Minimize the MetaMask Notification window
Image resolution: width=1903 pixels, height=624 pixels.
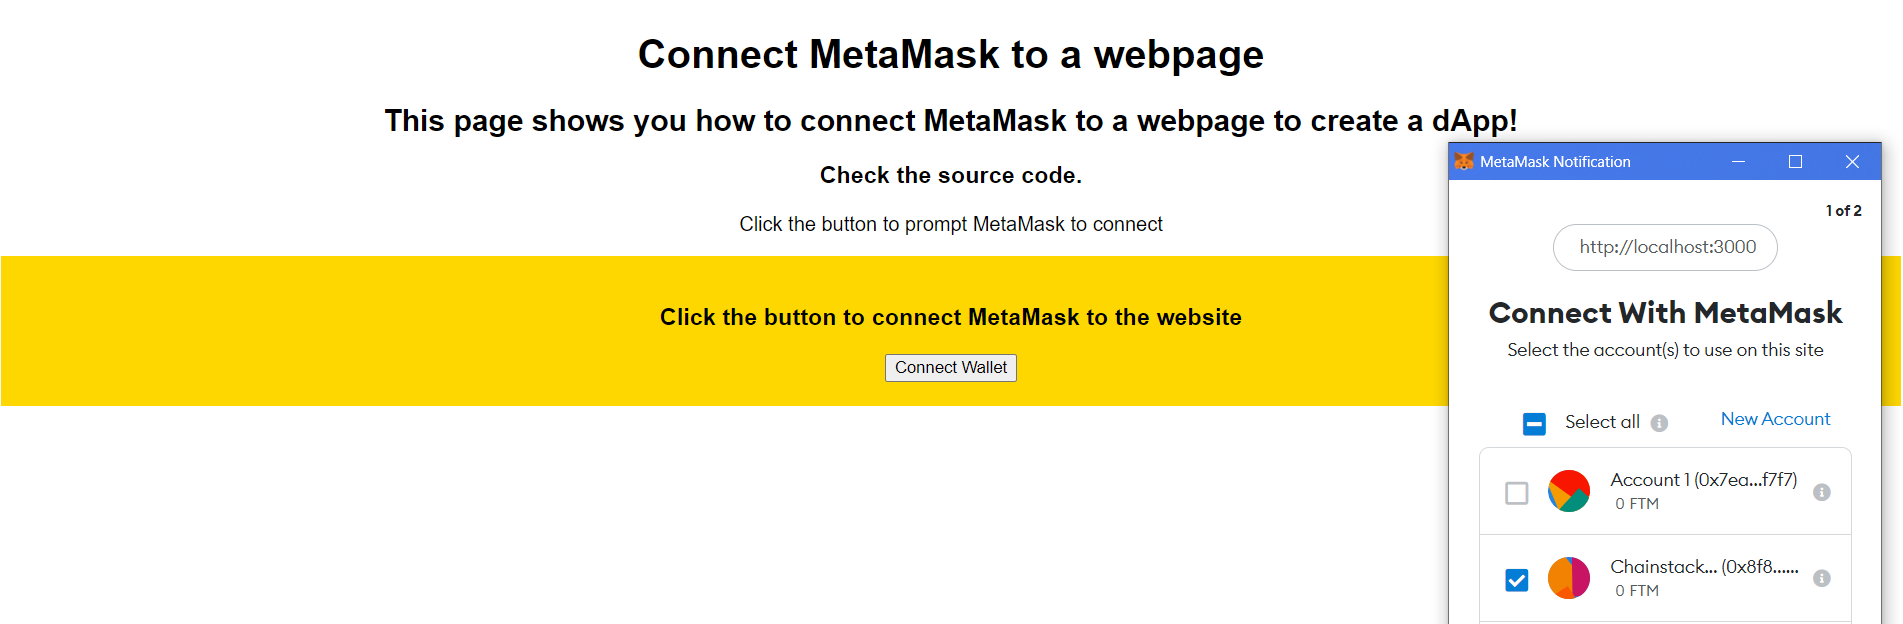[x=1738, y=161]
